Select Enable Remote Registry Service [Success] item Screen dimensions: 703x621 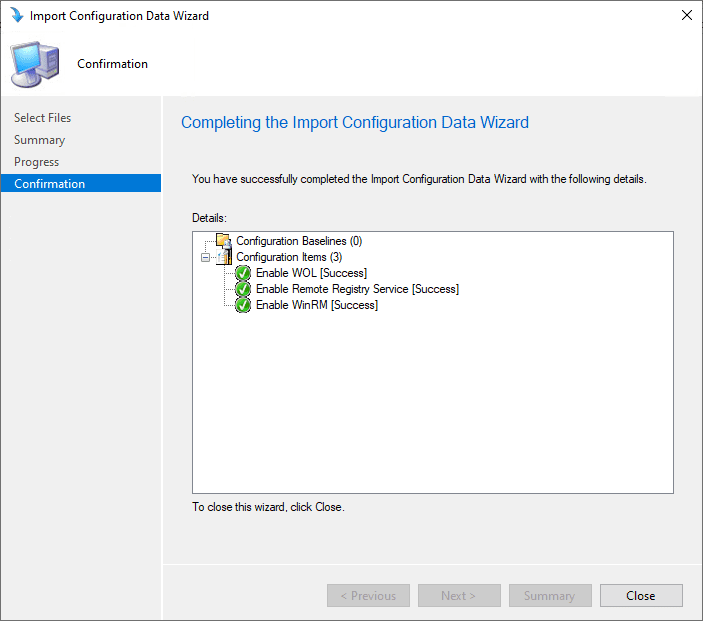pos(357,289)
